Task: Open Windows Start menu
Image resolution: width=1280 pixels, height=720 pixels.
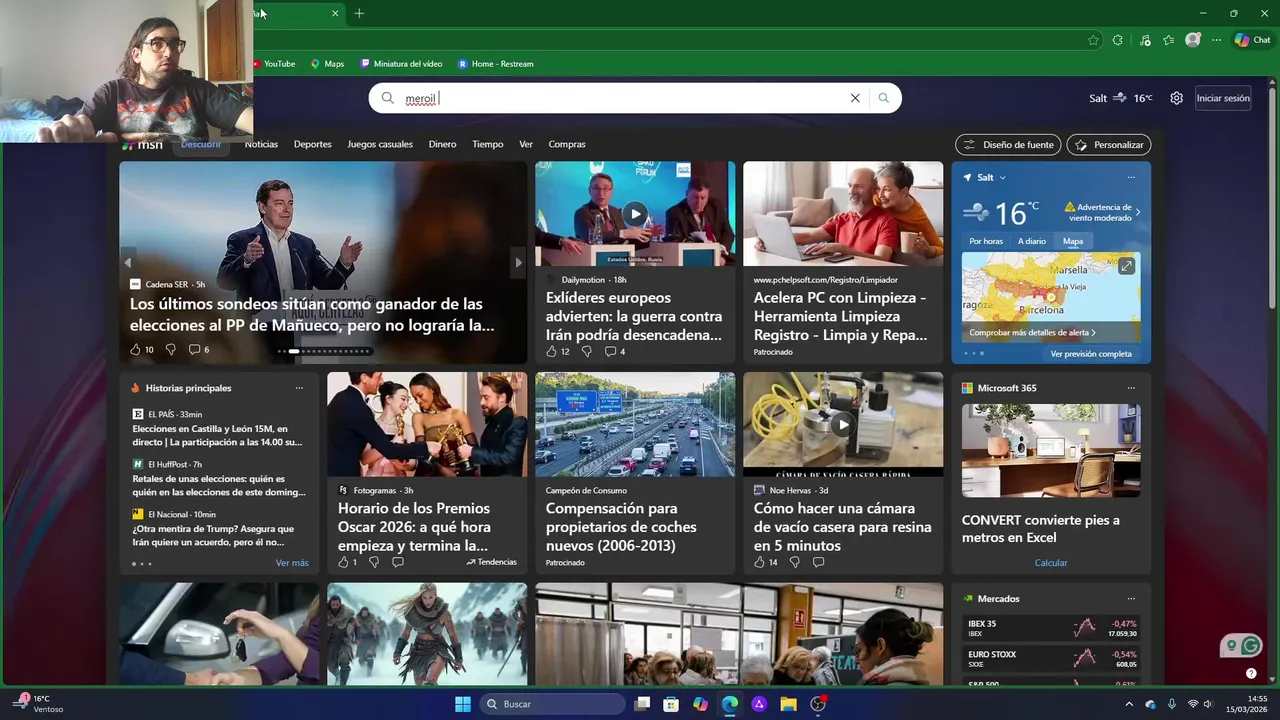Action: (x=463, y=704)
